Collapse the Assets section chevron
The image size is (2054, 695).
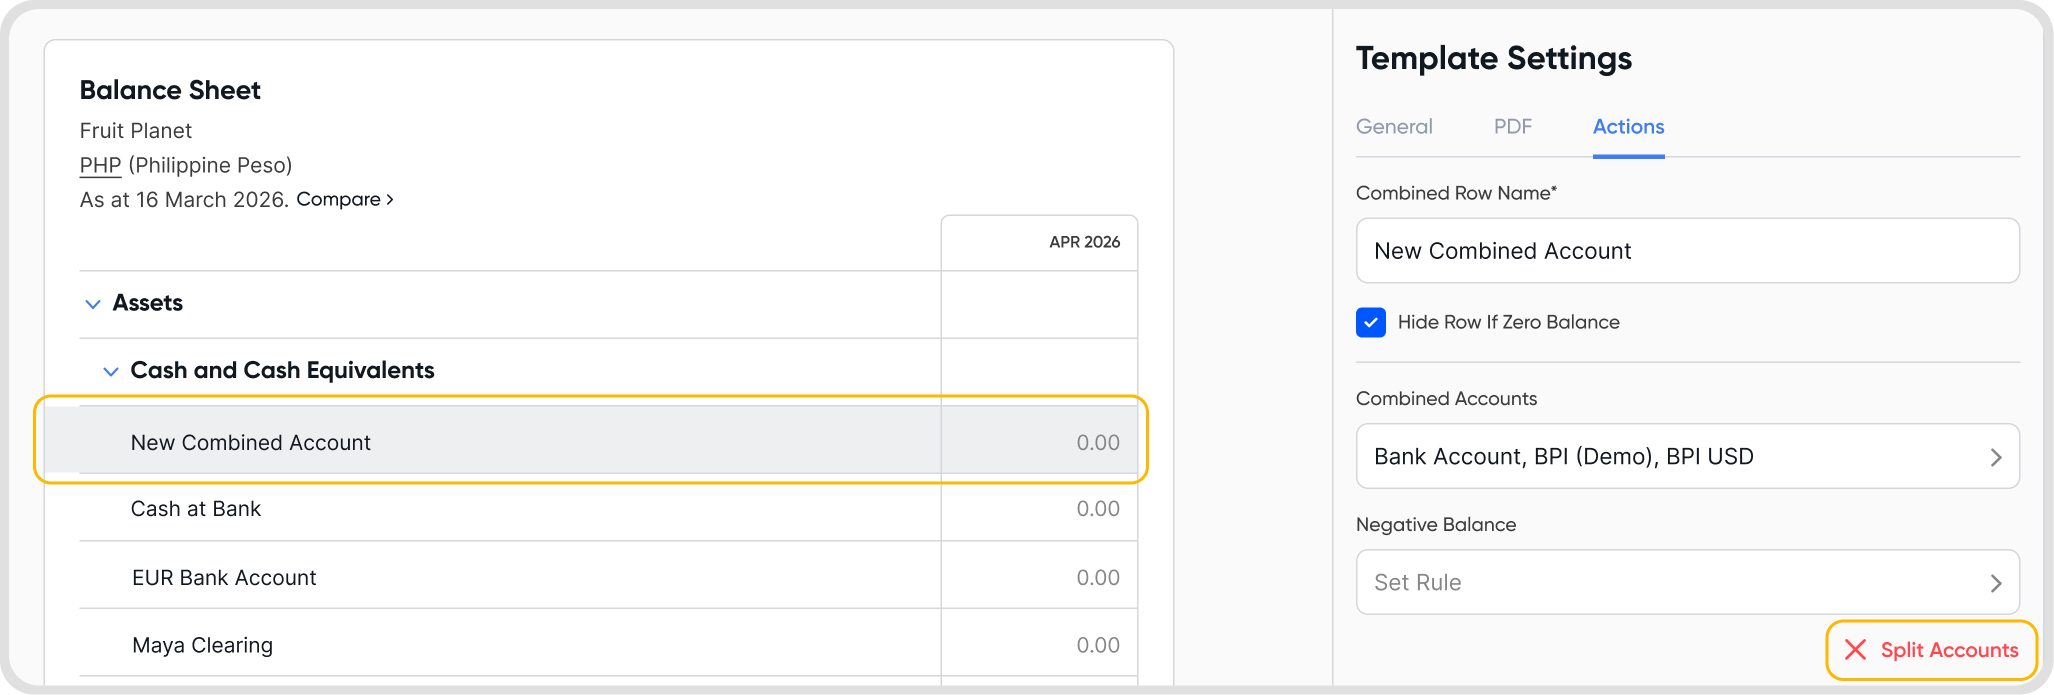coord(93,304)
